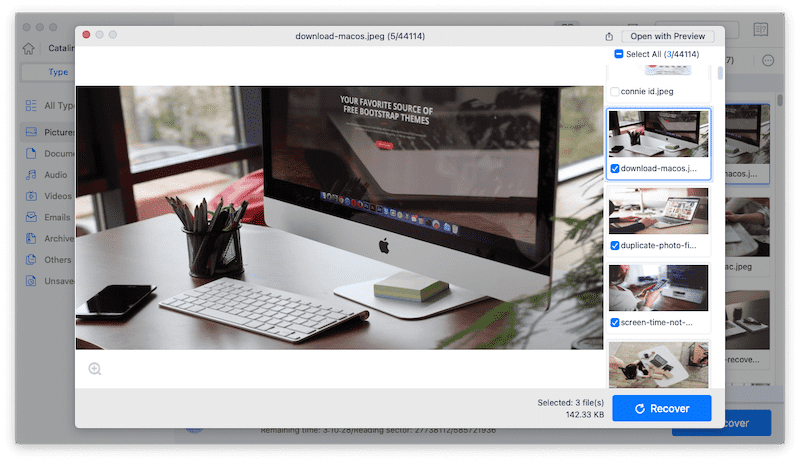This screenshot has height=462, width=800.
Task: Select the Emails envelope icon in sidebar
Action: coord(31,217)
